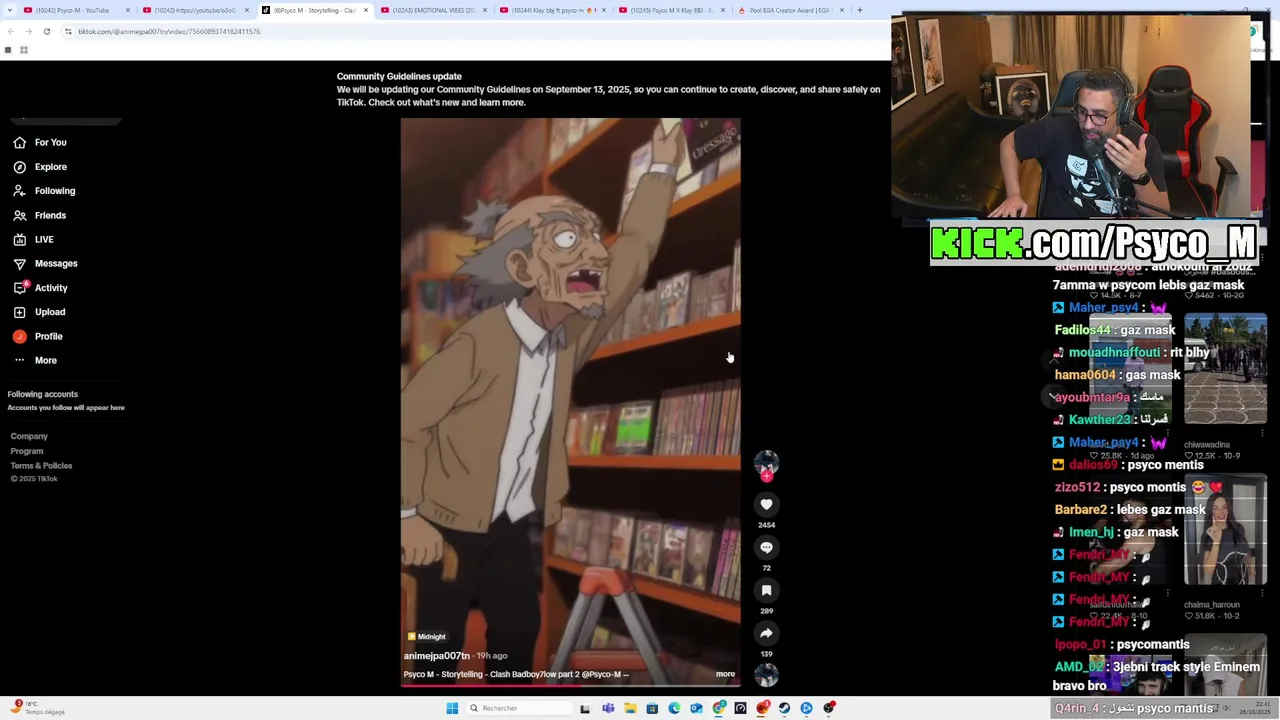
Task: Go back in browser history
Action: pyautogui.click(x=9, y=31)
